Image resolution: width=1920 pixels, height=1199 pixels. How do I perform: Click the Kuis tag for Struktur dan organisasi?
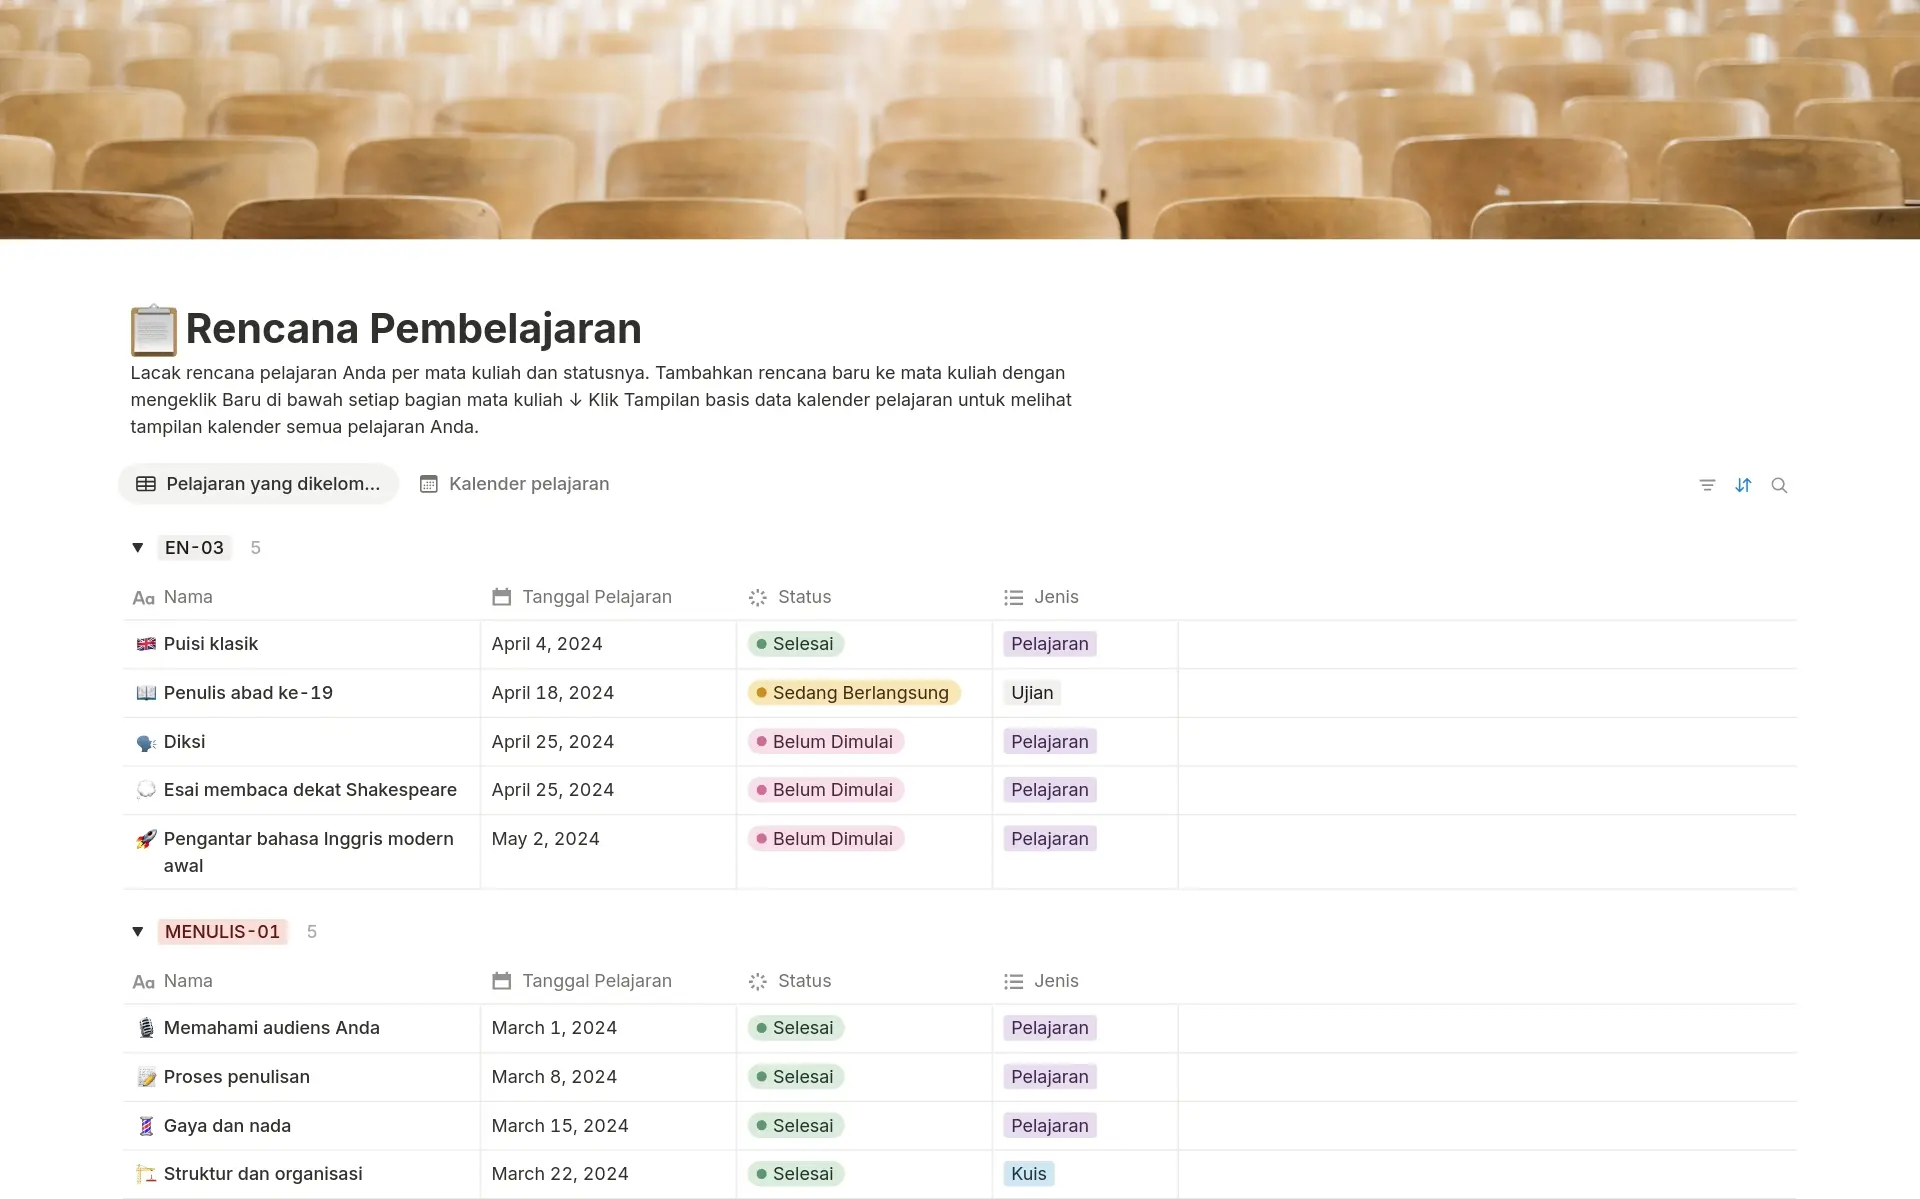tap(1028, 1174)
